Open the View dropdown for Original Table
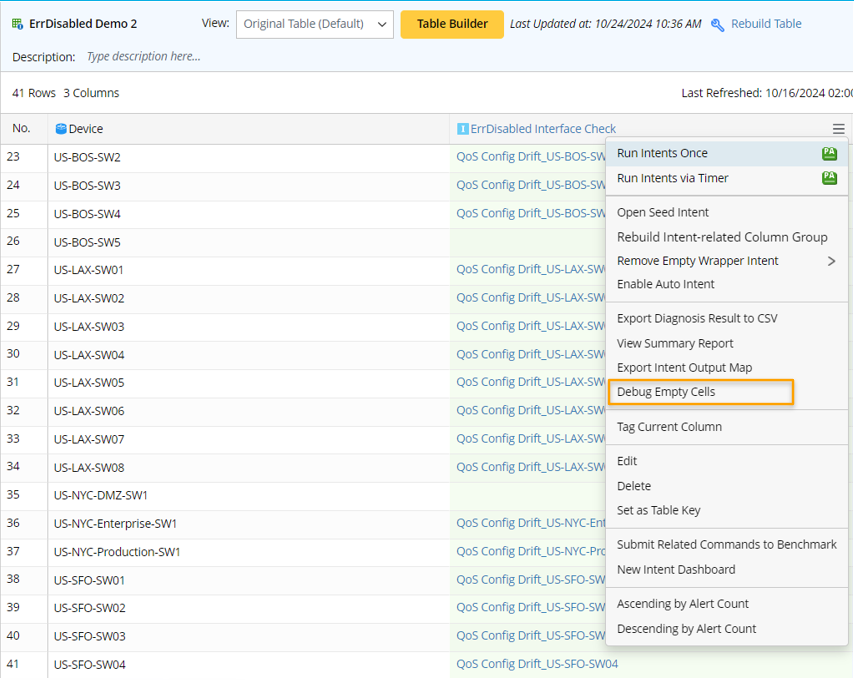The image size is (854, 680). pyautogui.click(x=314, y=24)
